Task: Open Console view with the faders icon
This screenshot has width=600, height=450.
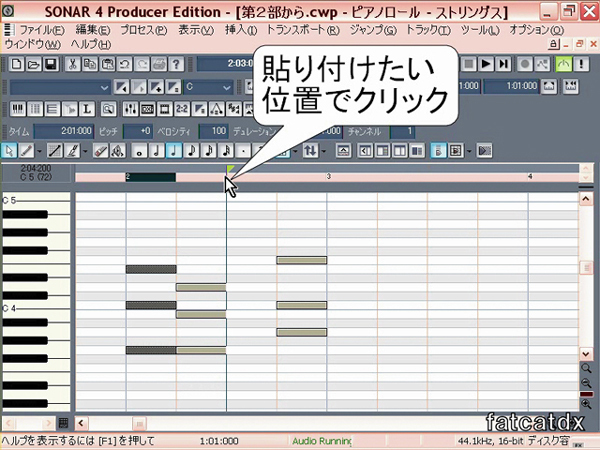Action: [130, 109]
